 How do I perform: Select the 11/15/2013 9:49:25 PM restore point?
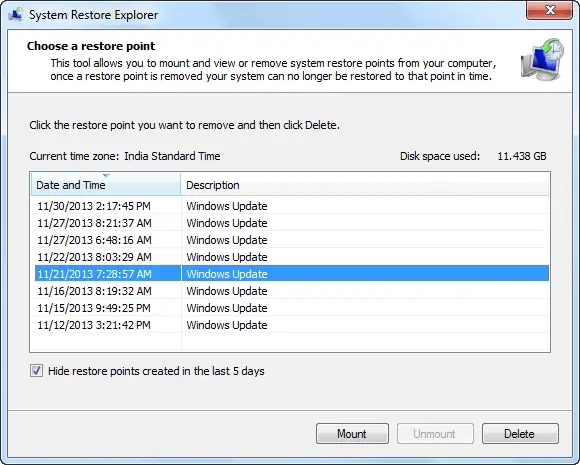[290, 308]
